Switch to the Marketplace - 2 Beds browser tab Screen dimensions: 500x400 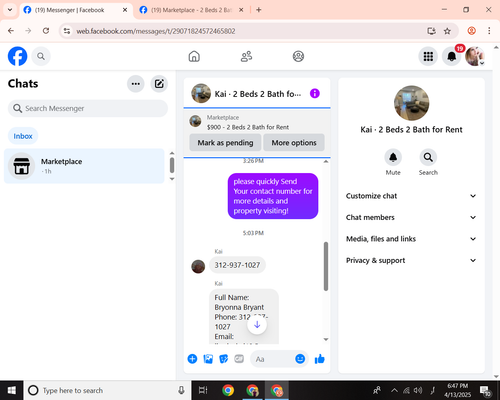[191, 10]
